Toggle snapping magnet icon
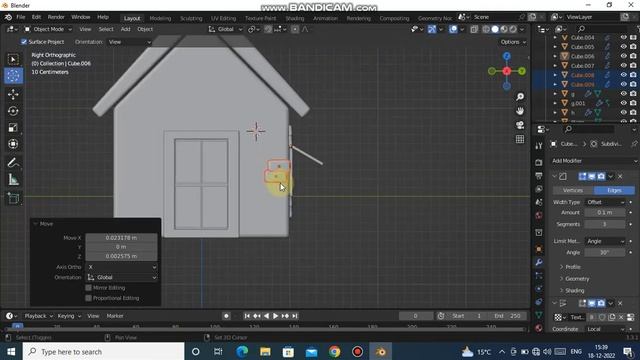This screenshot has width=640, height=360. [x=268, y=29]
